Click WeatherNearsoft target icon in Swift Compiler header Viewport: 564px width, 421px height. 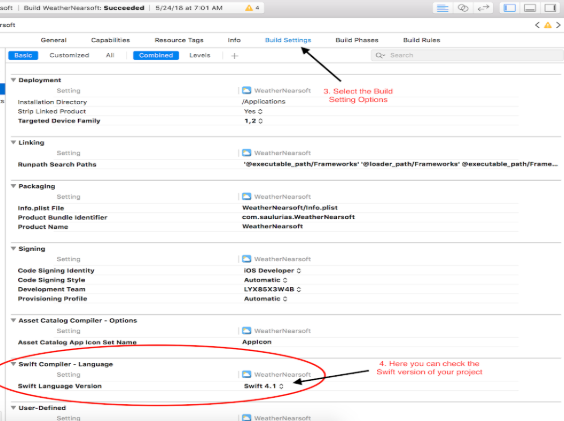[246, 375]
